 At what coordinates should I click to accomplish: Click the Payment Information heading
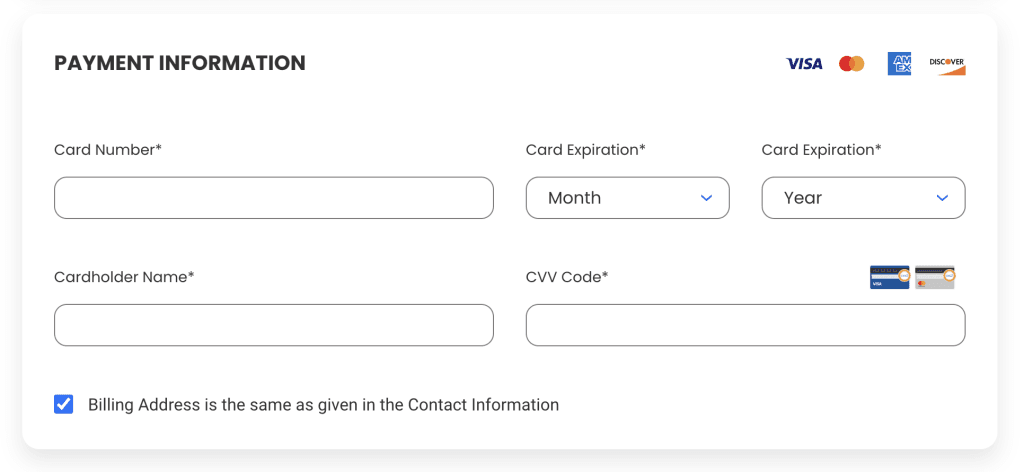(x=180, y=63)
